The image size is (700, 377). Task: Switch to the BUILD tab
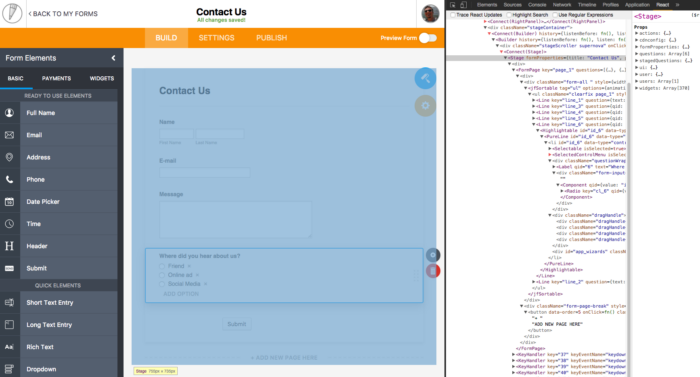166,38
